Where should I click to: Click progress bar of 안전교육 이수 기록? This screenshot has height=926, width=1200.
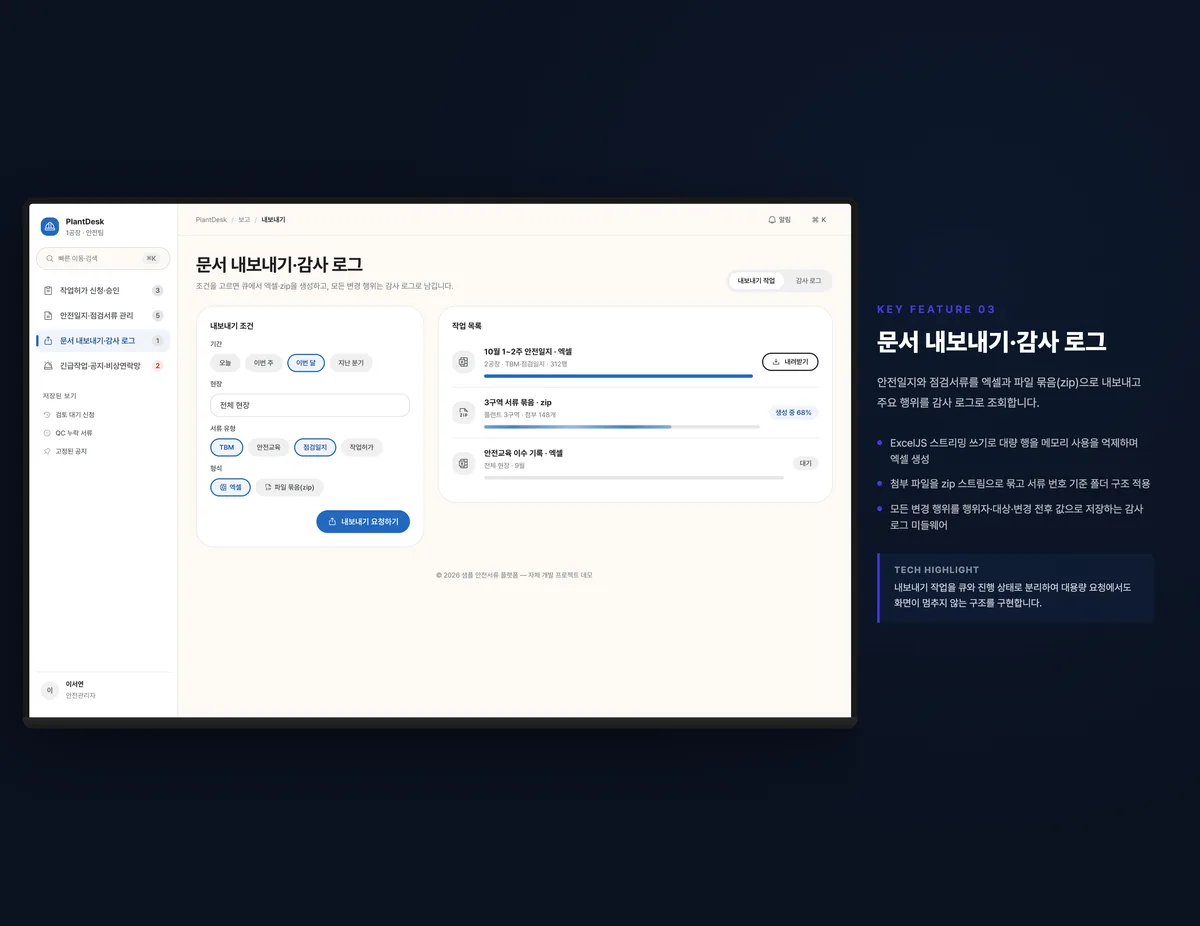(634, 477)
